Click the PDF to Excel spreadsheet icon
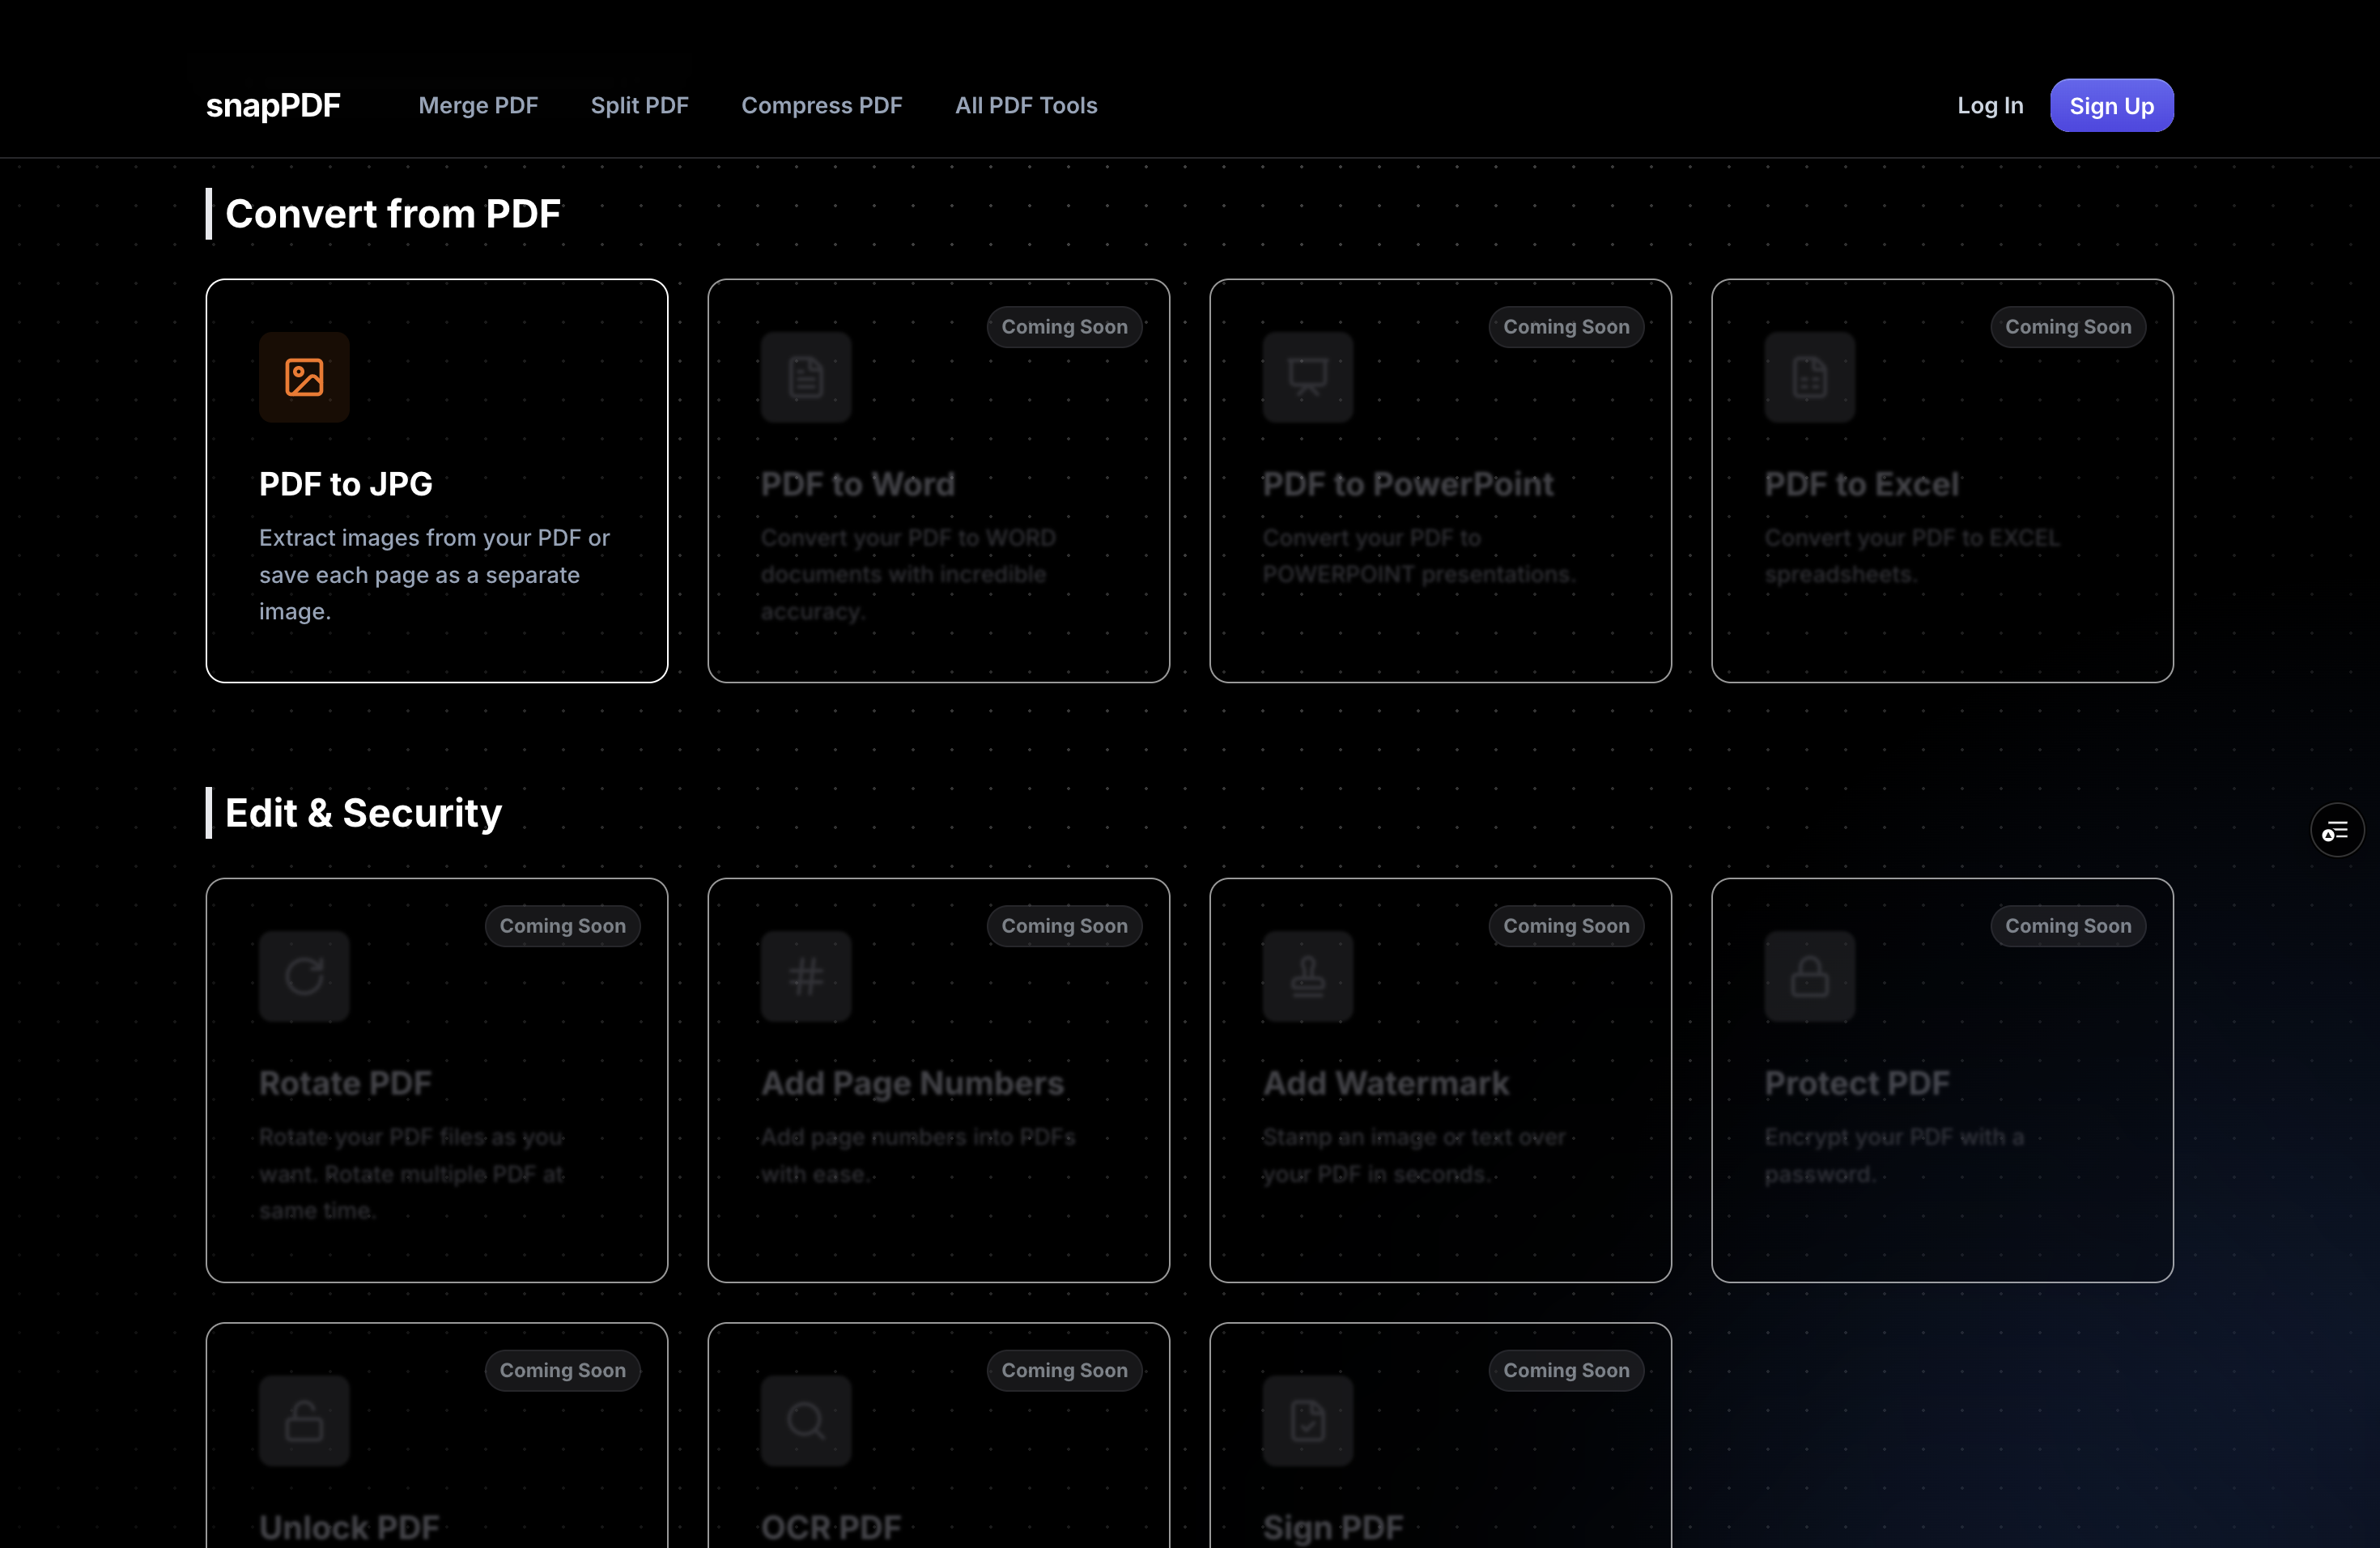The height and width of the screenshot is (1548, 2380). point(1810,377)
